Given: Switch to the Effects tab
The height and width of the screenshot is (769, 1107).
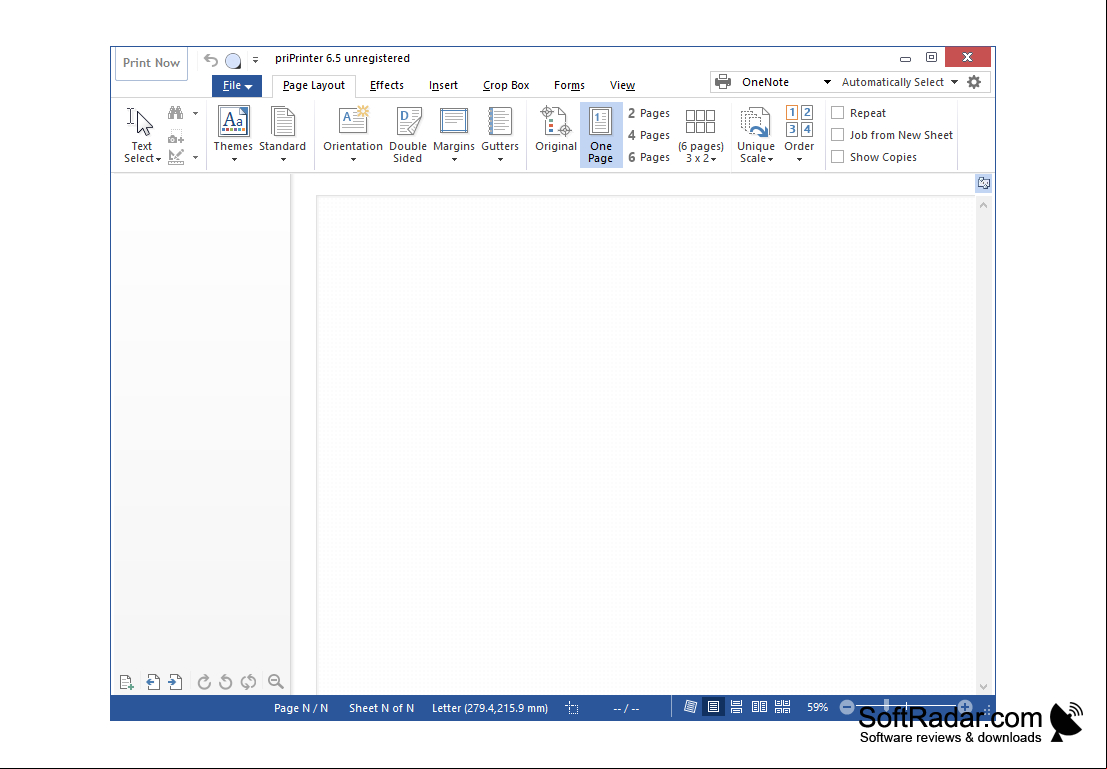Looking at the screenshot, I should [387, 85].
